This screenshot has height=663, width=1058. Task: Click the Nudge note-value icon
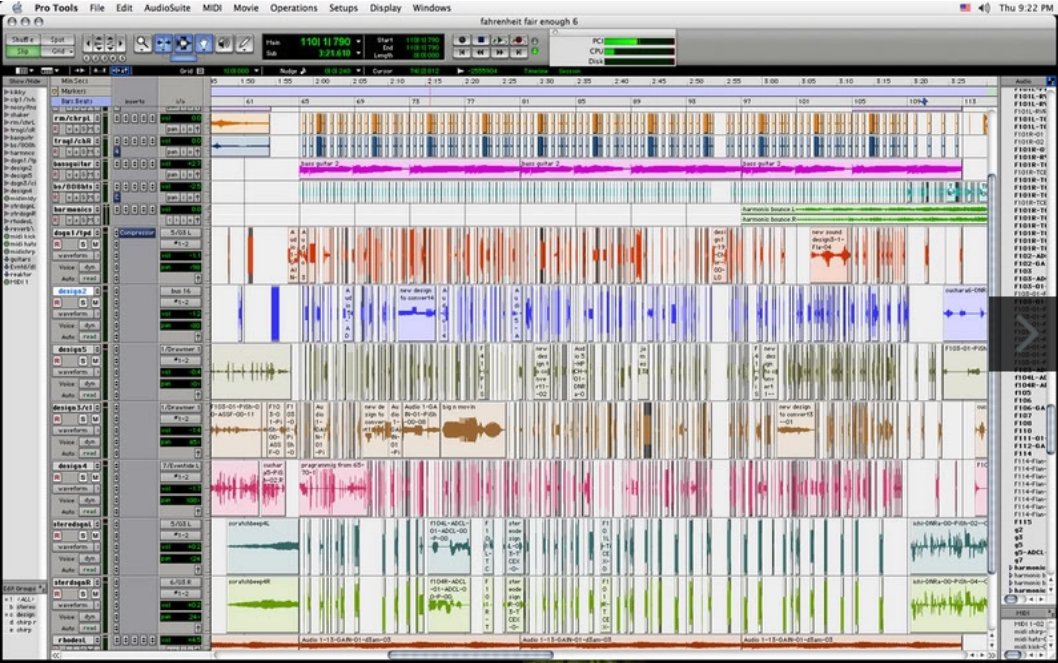[303, 71]
